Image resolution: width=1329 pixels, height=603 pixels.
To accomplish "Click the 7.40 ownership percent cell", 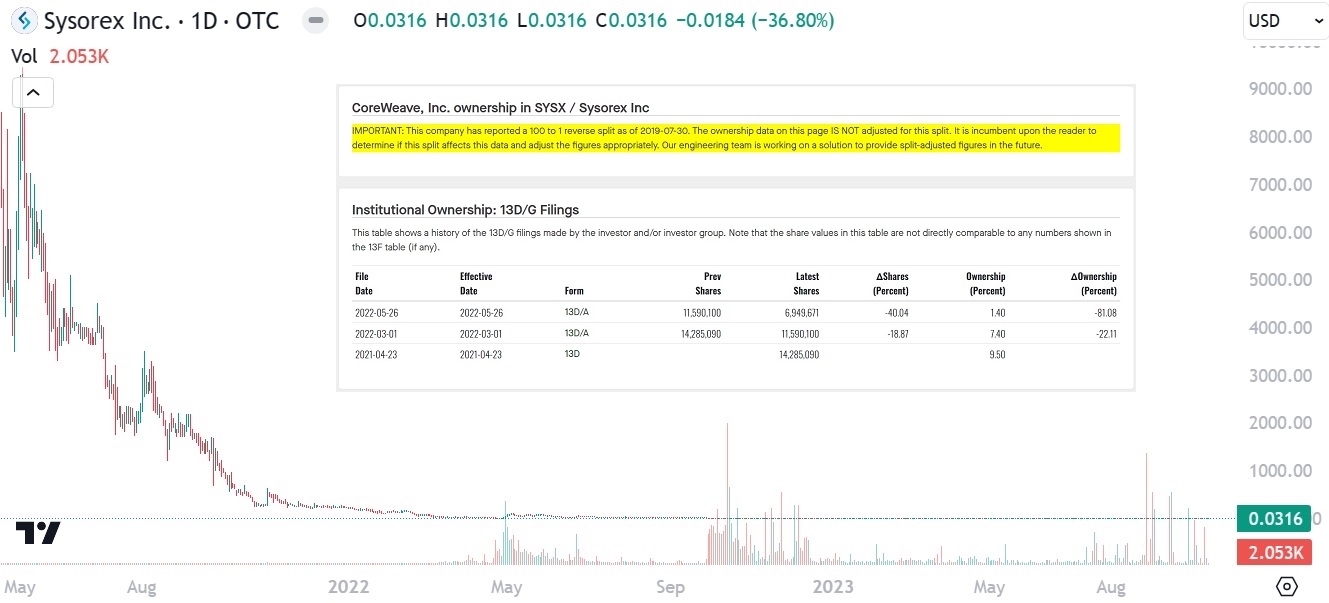I will [997, 333].
